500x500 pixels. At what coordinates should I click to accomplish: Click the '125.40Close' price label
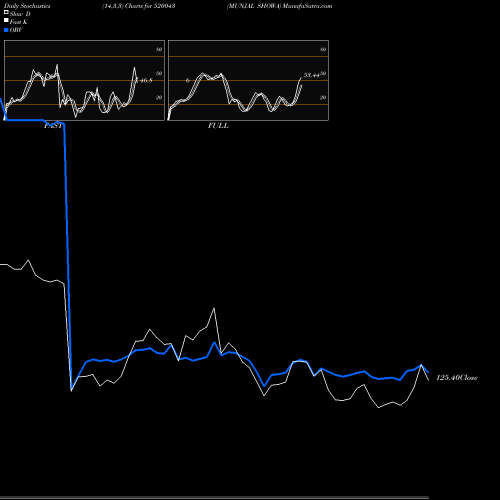coord(457,378)
